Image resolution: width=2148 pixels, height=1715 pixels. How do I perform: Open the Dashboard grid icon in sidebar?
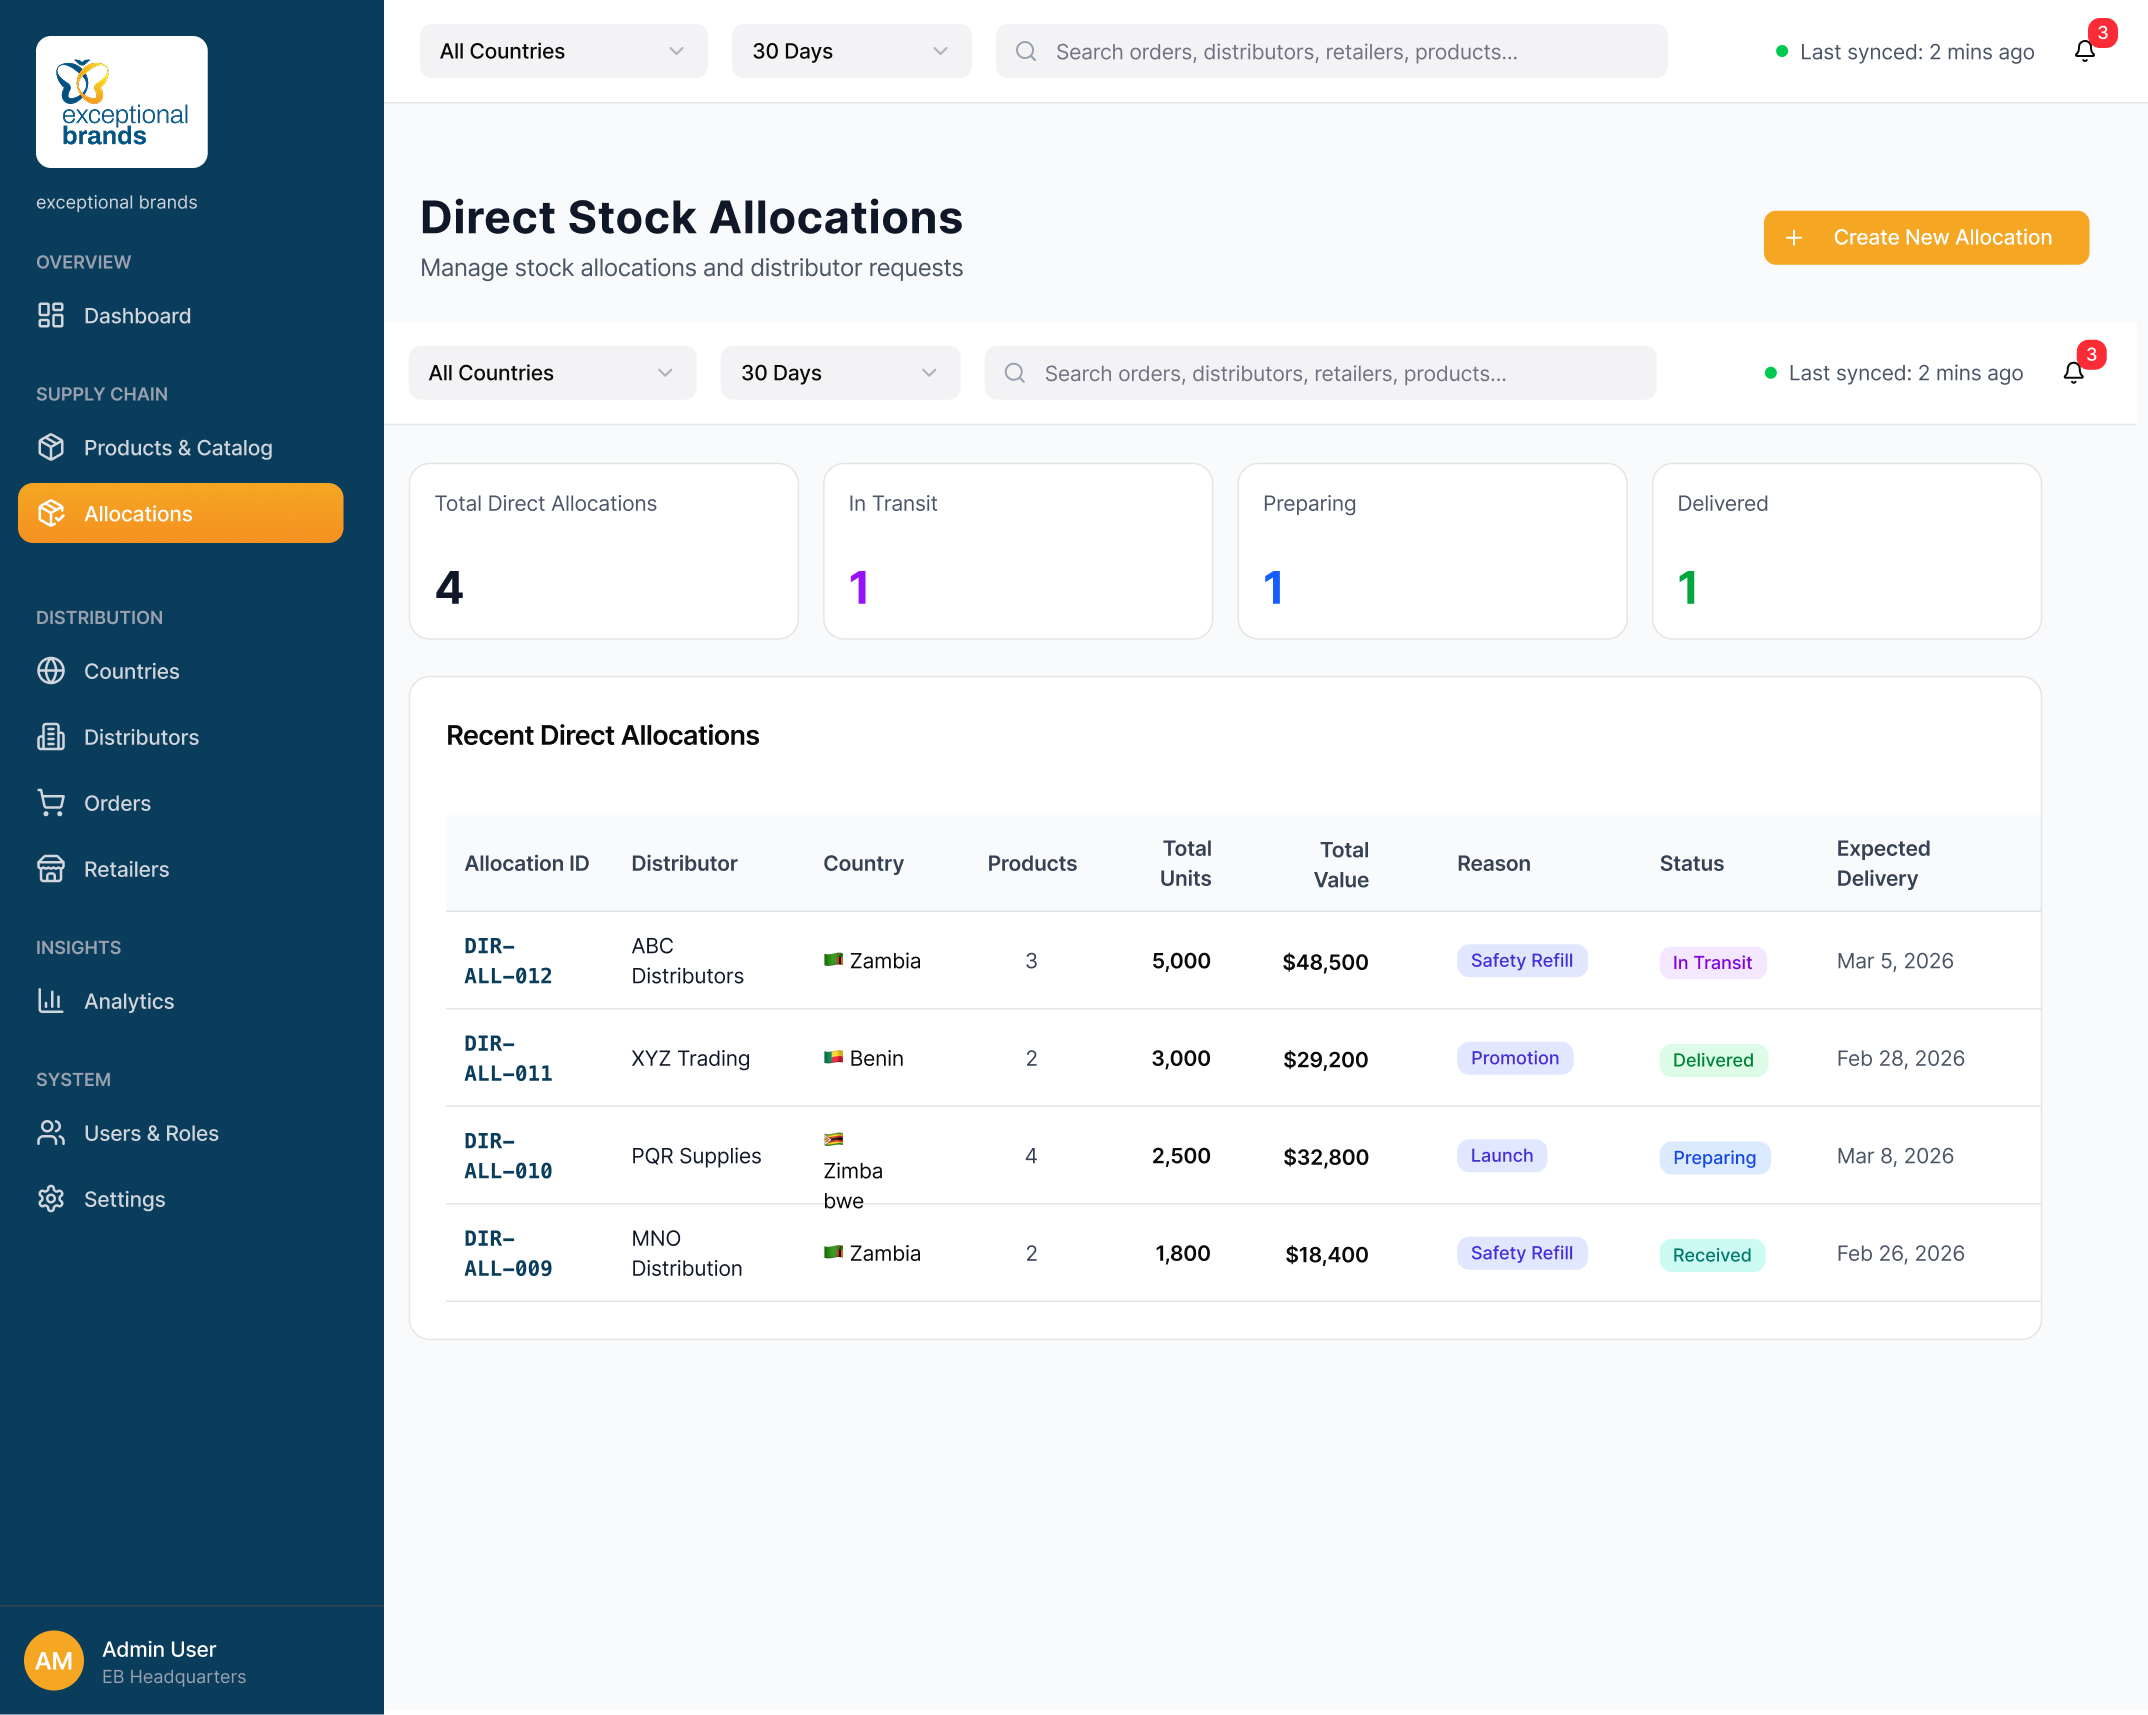(x=51, y=316)
